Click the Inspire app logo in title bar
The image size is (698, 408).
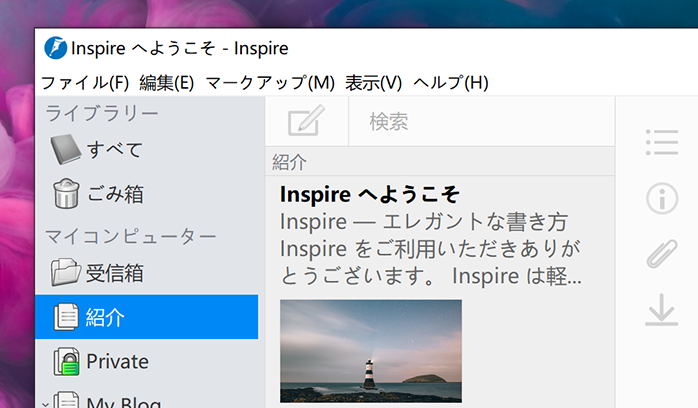tap(56, 48)
